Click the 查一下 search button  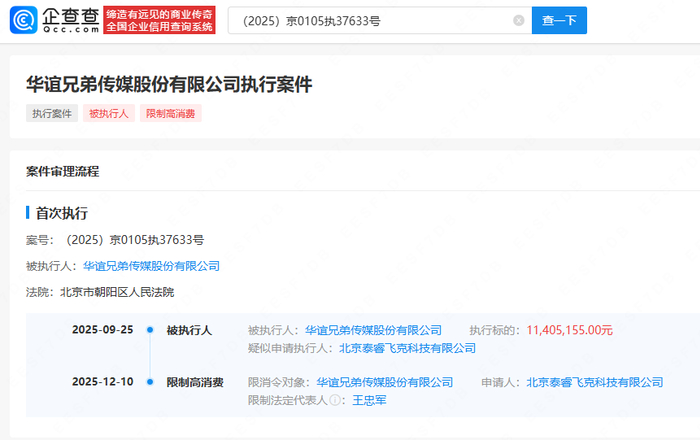coord(559,20)
